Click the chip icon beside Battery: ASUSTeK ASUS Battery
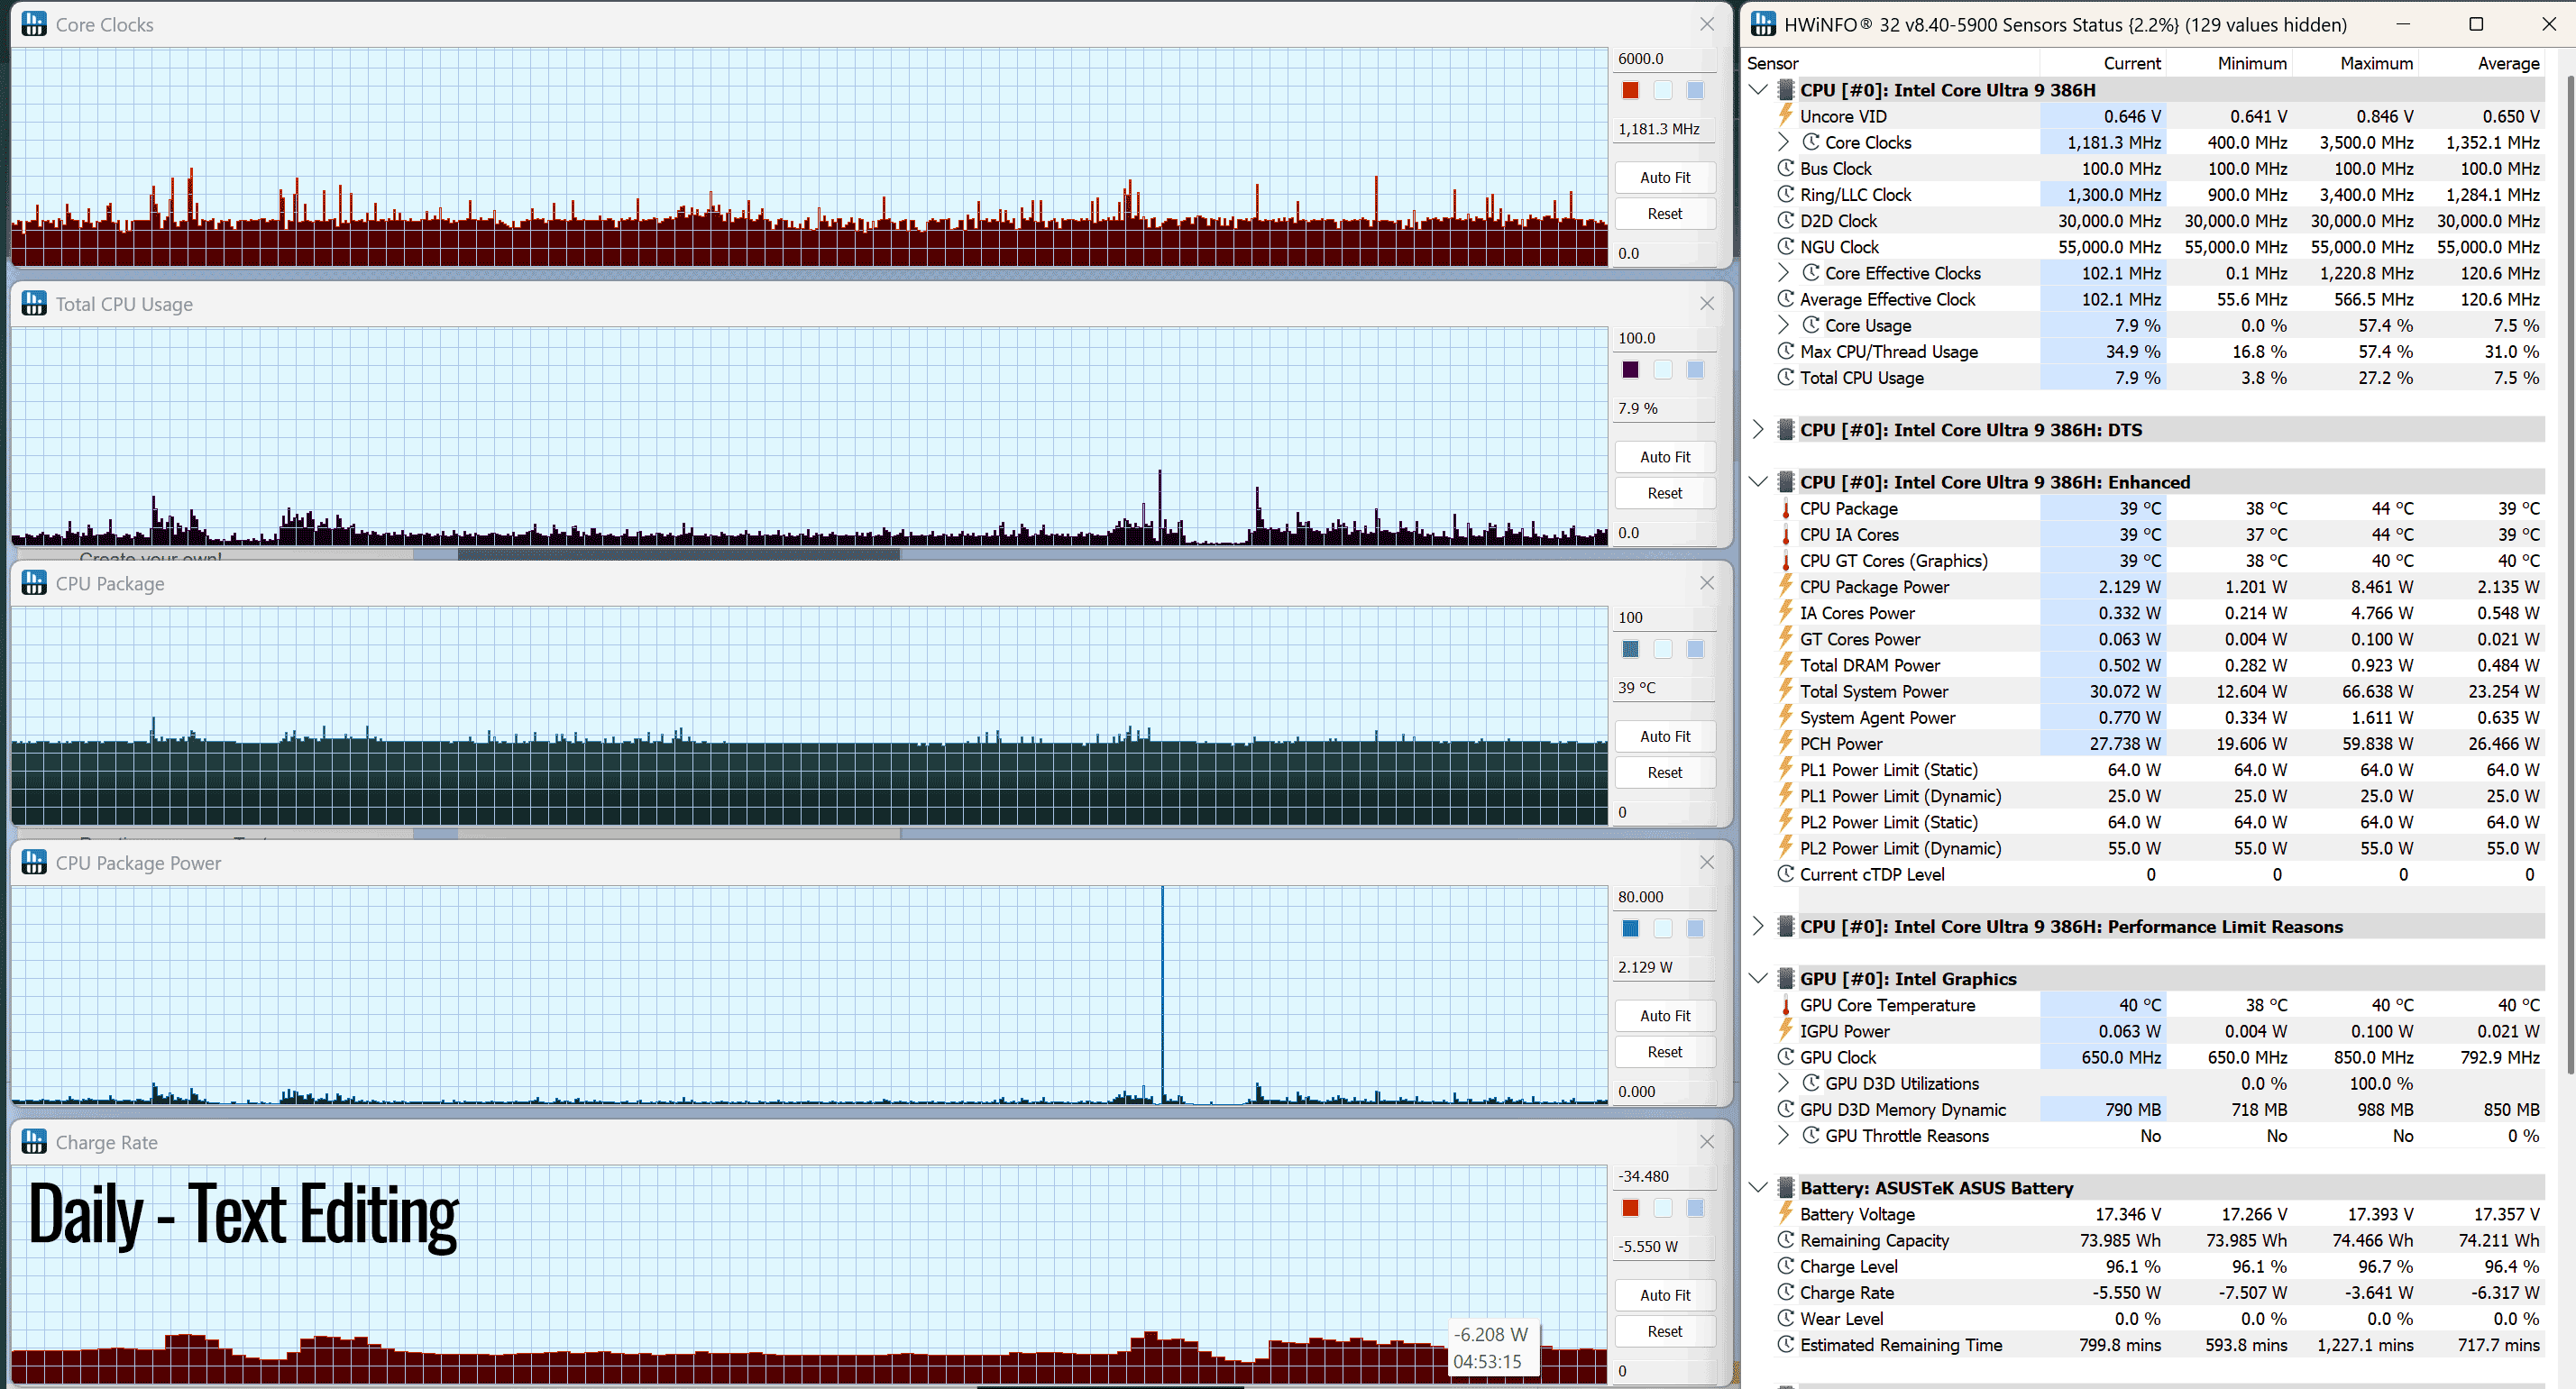This screenshot has height=1389, width=2576. [1785, 1188]
